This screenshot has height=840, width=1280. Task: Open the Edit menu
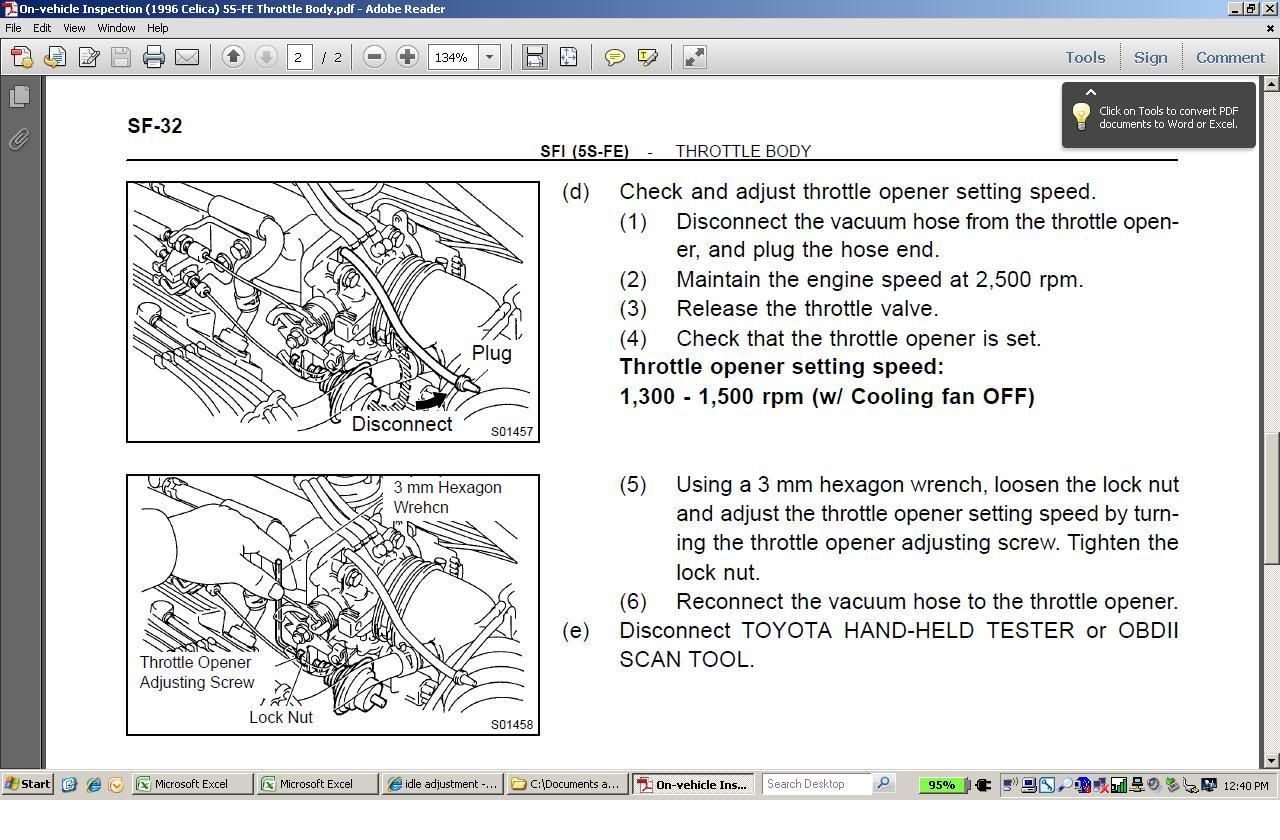(x=42, y=28)
